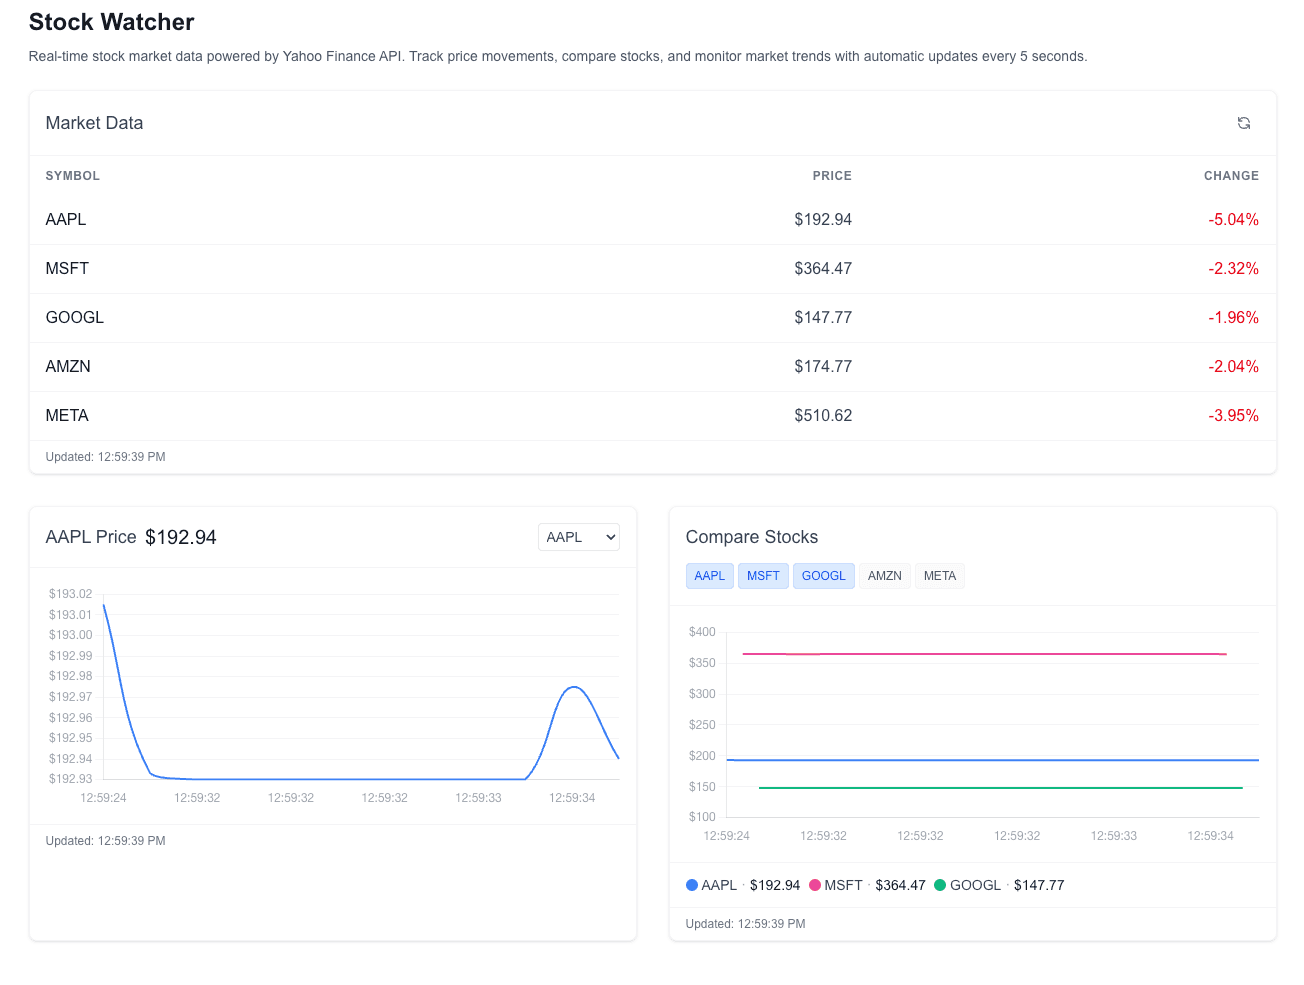Click the blue AAPL price curve peak

point(574,687)
